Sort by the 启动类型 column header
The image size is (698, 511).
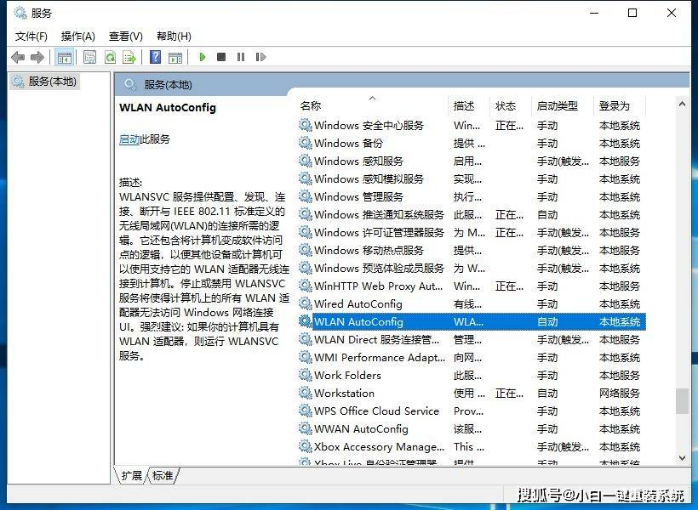tap(562, 106)
